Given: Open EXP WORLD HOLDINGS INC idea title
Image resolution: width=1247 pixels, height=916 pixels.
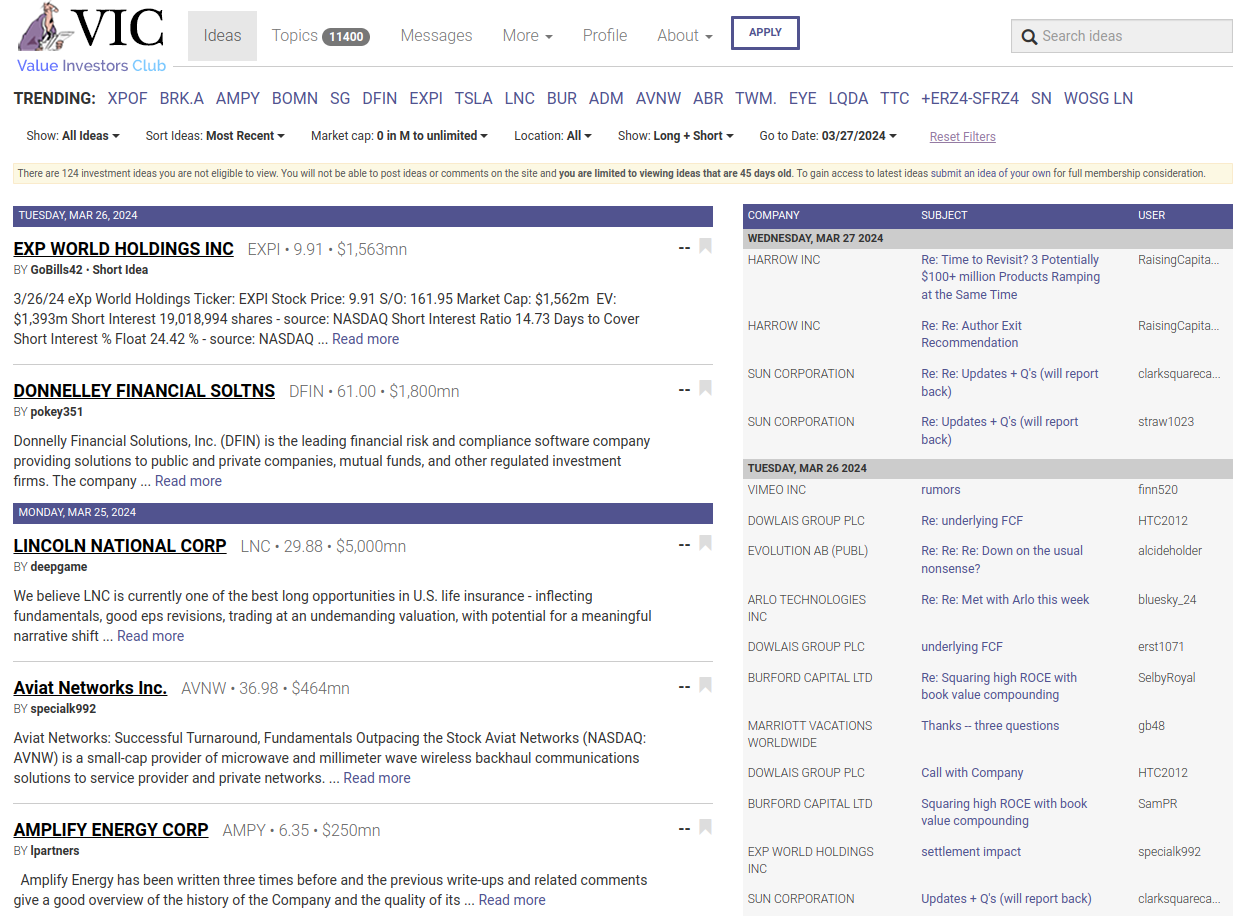Looking at the screenshot, I should [124, 249].
